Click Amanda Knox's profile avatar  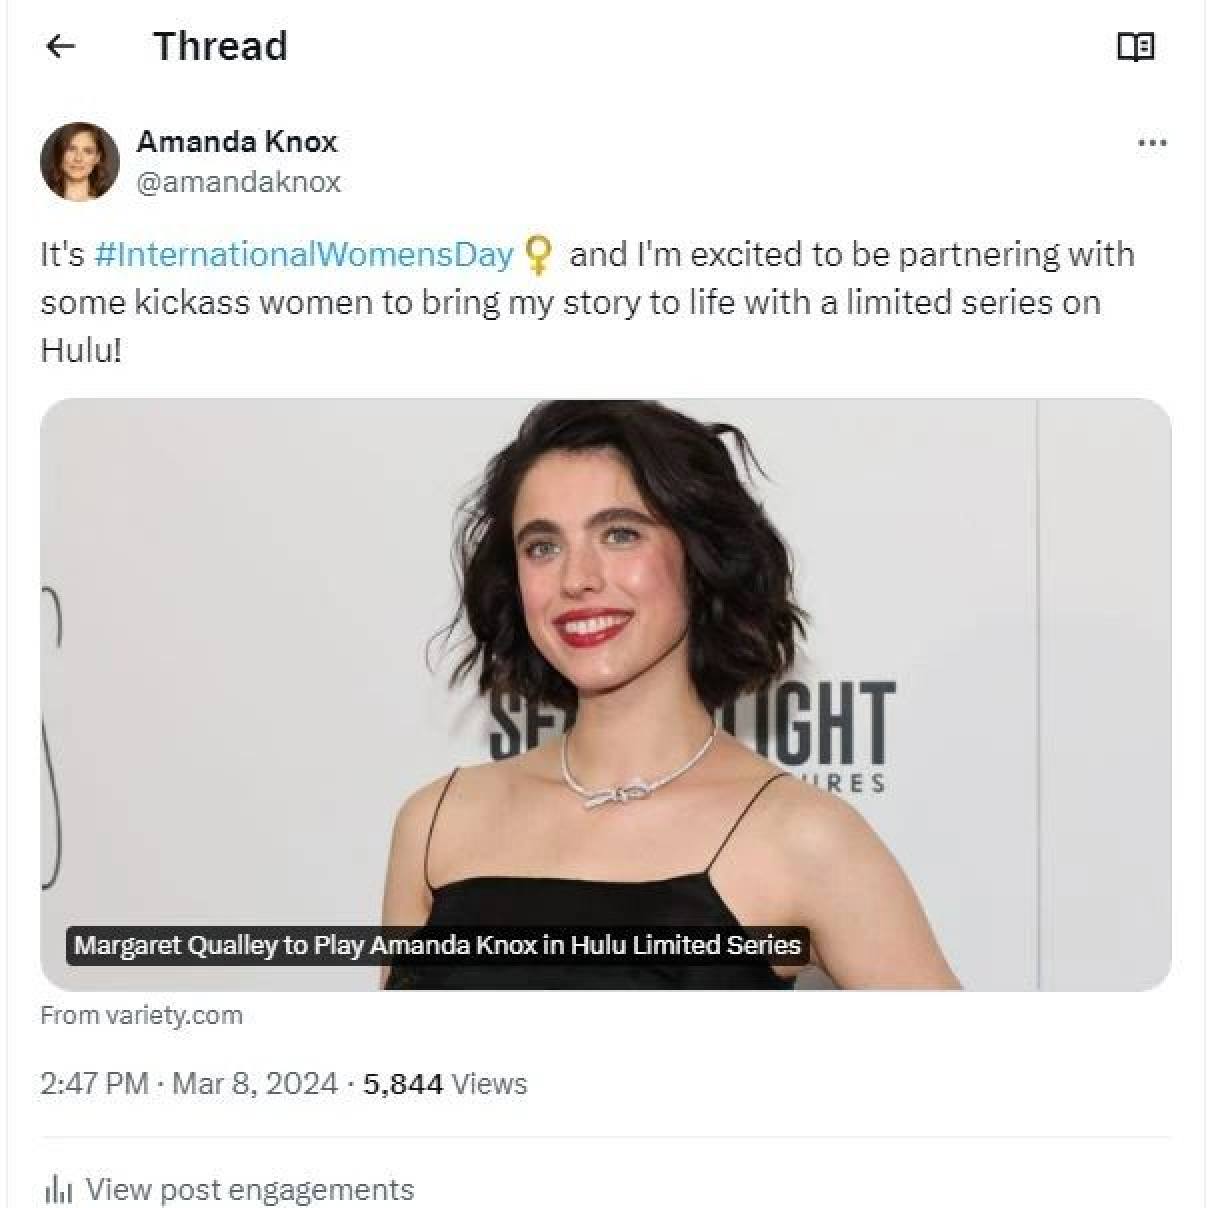[x=80, y=161]
